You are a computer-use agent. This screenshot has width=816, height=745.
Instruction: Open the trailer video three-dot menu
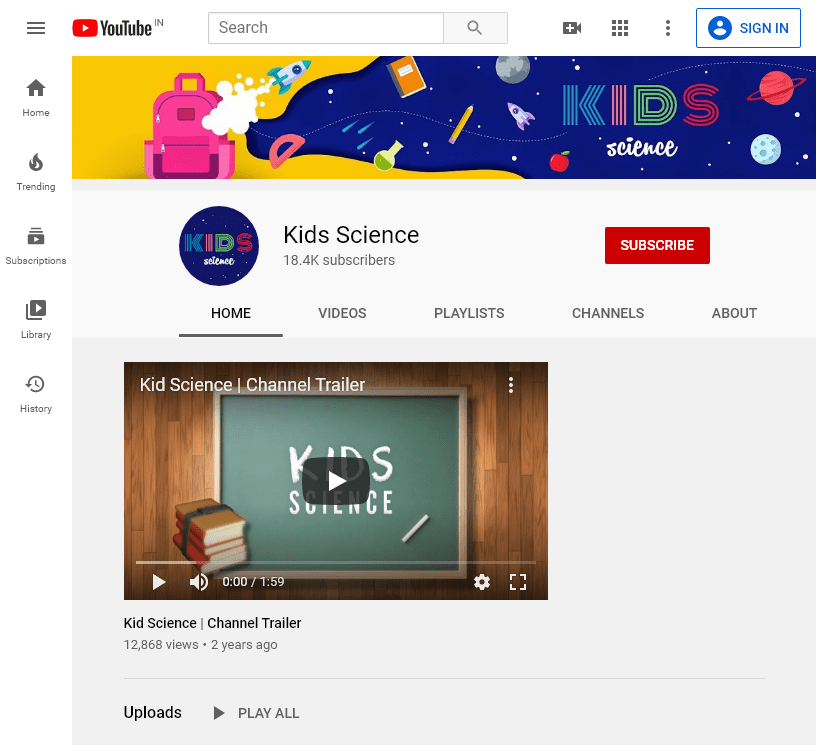(x=511, y=385)
